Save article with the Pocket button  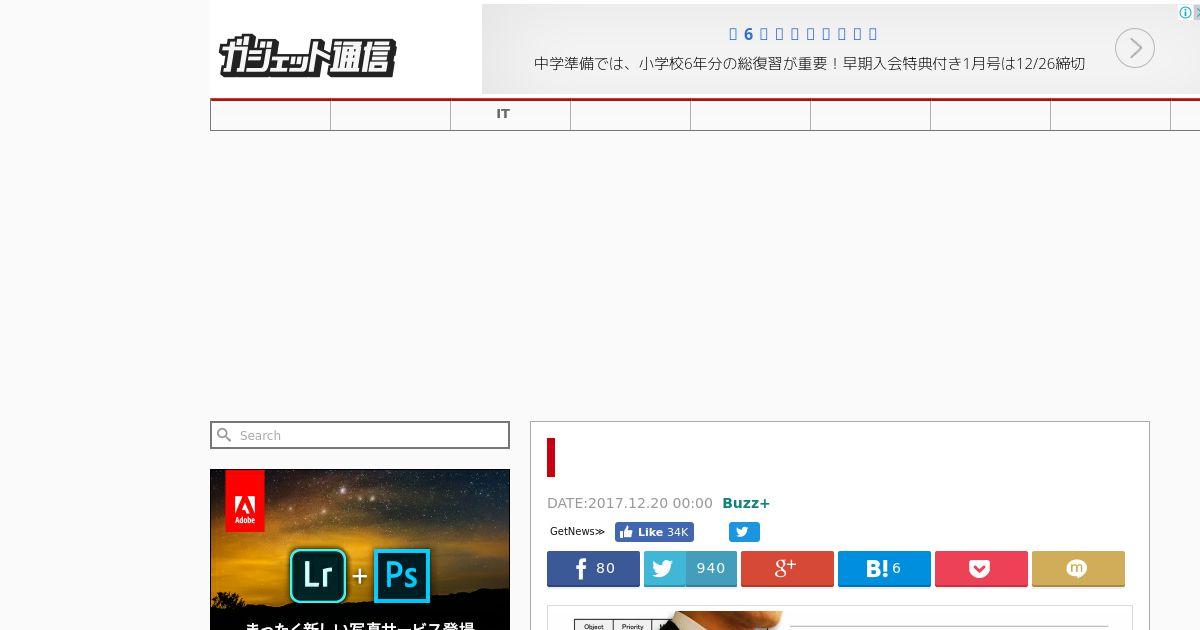click(981, 568)
